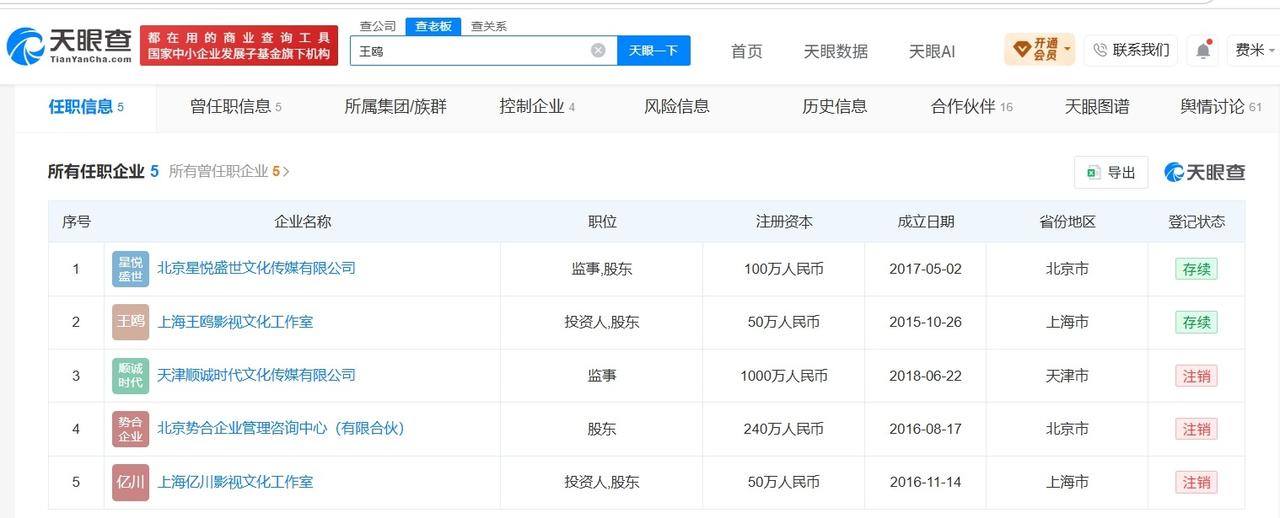The height and width of the screenshot is (518, 1280).
Task: Select the 查老板 search tab
Action: coord(433,26)
